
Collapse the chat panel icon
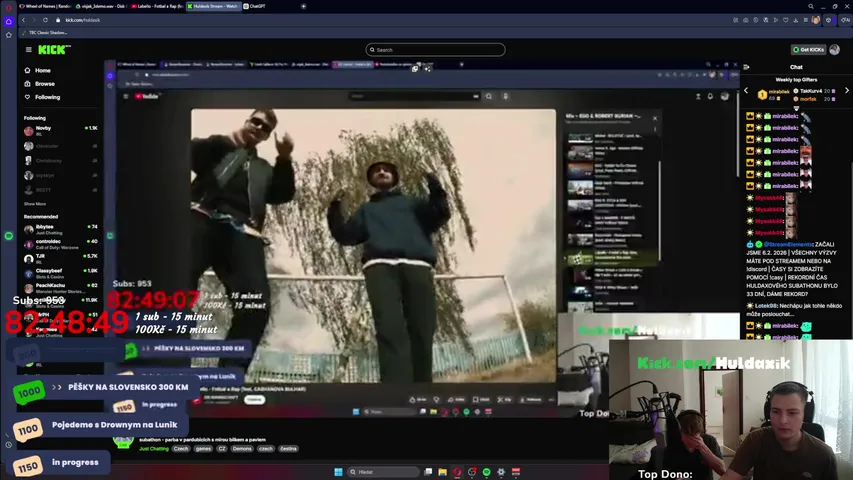[746, 67]
